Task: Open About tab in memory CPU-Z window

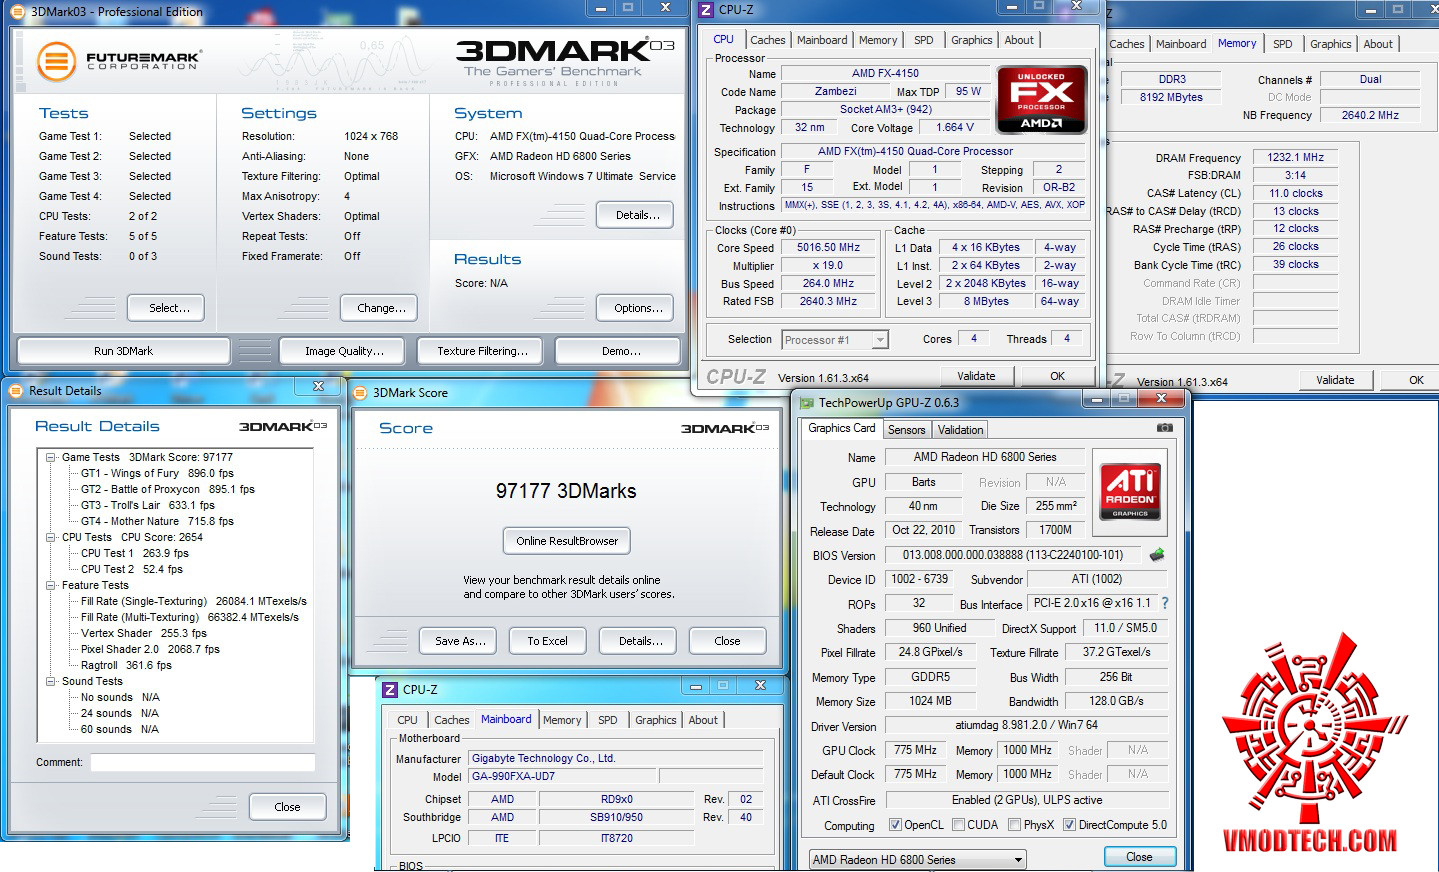Action: pyautogui.click(x=1378, y=44)
